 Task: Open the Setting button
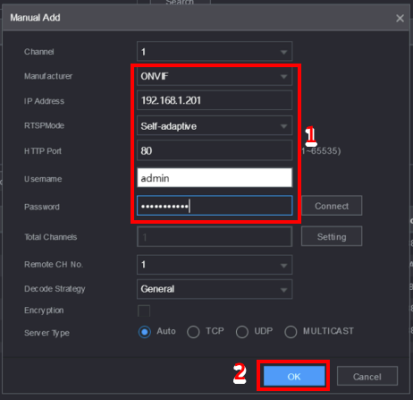[x=332, y=237]
